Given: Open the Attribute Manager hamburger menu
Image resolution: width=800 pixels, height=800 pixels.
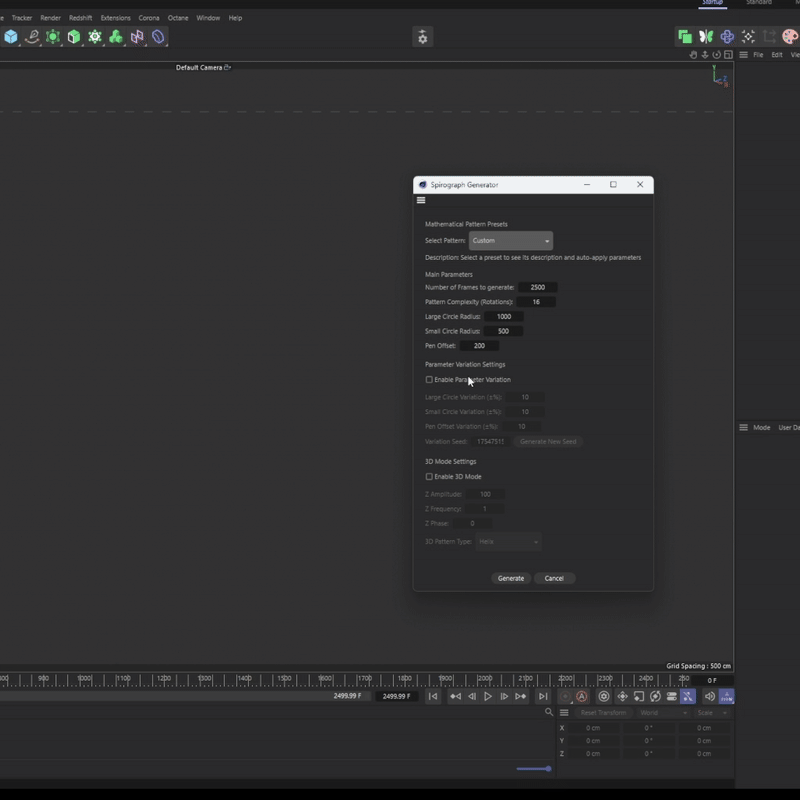Looking at the screenshot, I should [x=743, y=428].
